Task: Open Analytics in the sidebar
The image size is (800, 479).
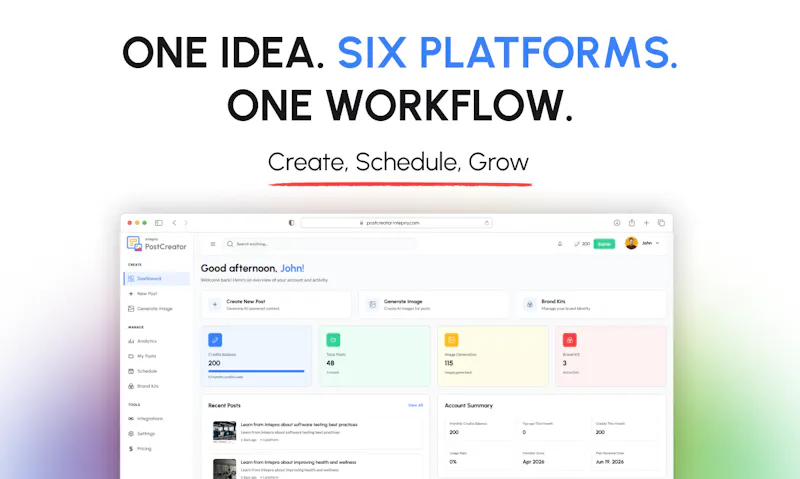Action: point(142,341)
